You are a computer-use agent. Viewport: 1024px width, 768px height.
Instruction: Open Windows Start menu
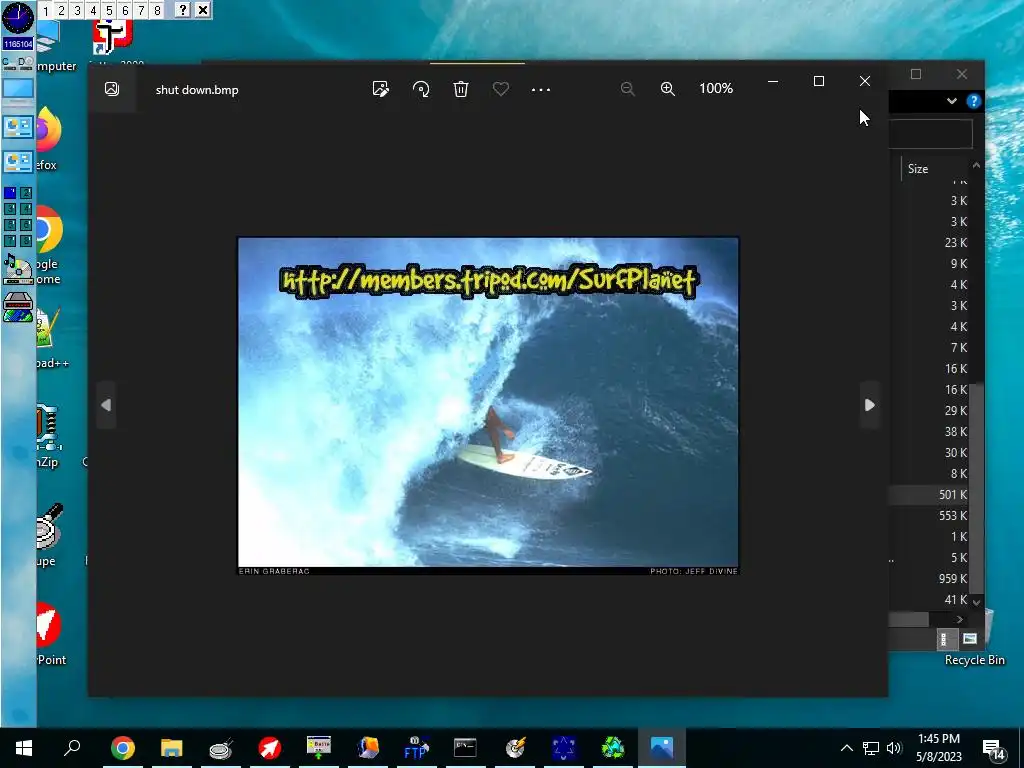24,748
